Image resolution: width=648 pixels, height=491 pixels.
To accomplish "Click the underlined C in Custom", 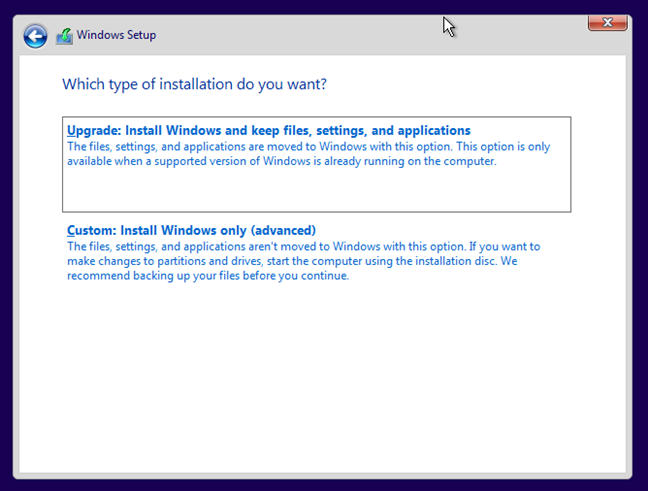I will [x=72, y=230].
